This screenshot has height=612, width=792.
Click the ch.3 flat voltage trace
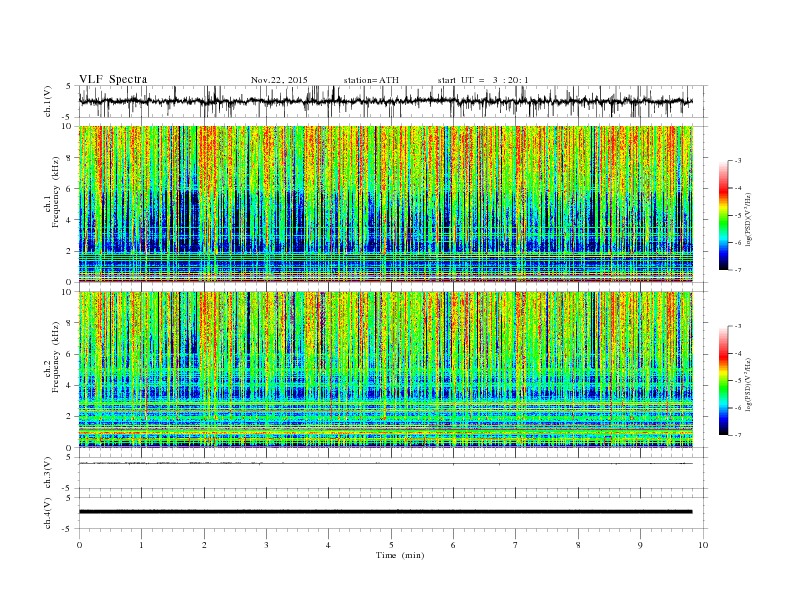click(386, 463)
